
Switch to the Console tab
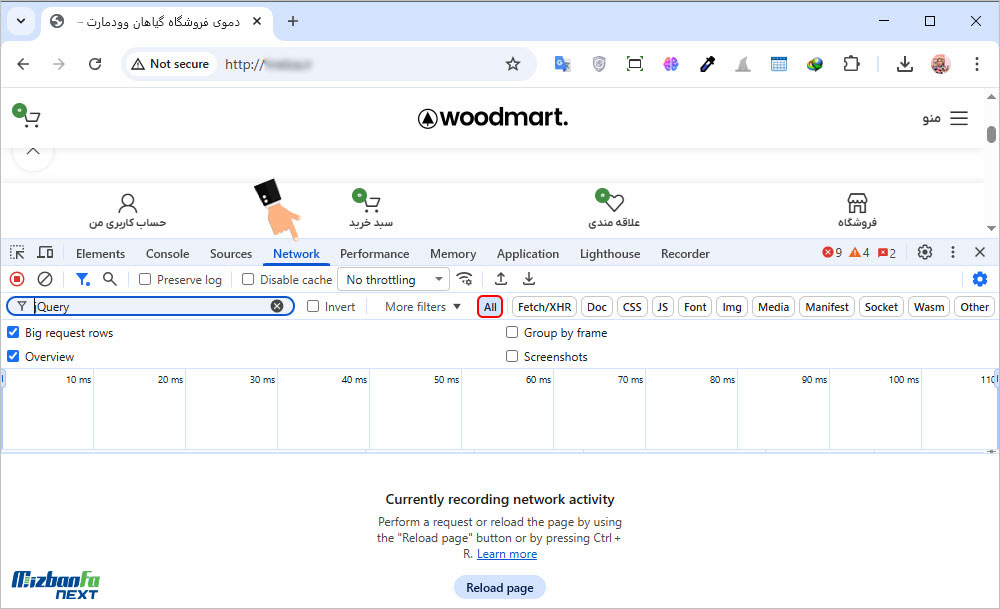point(167,254)
